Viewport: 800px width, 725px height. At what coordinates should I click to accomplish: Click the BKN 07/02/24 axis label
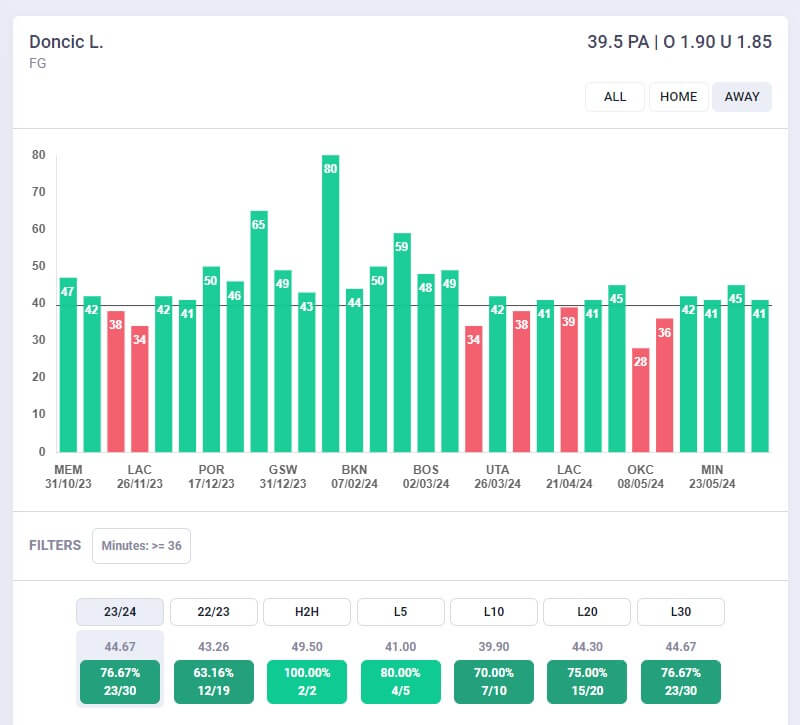coord(355,477)
